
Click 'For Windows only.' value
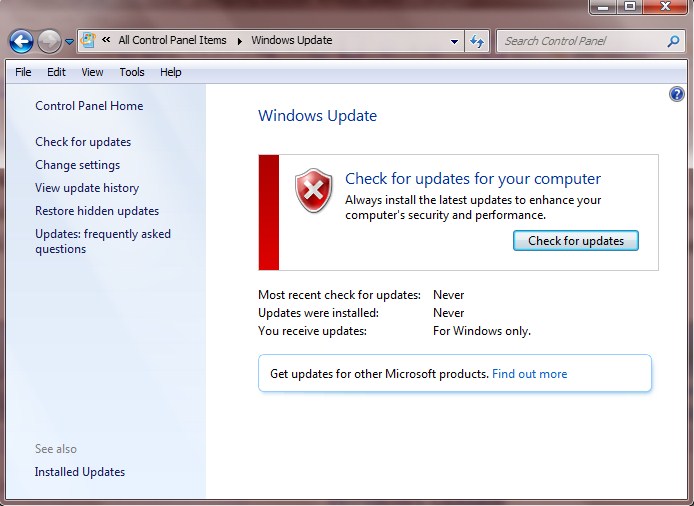pyautogui.click(x=482, y=331)
